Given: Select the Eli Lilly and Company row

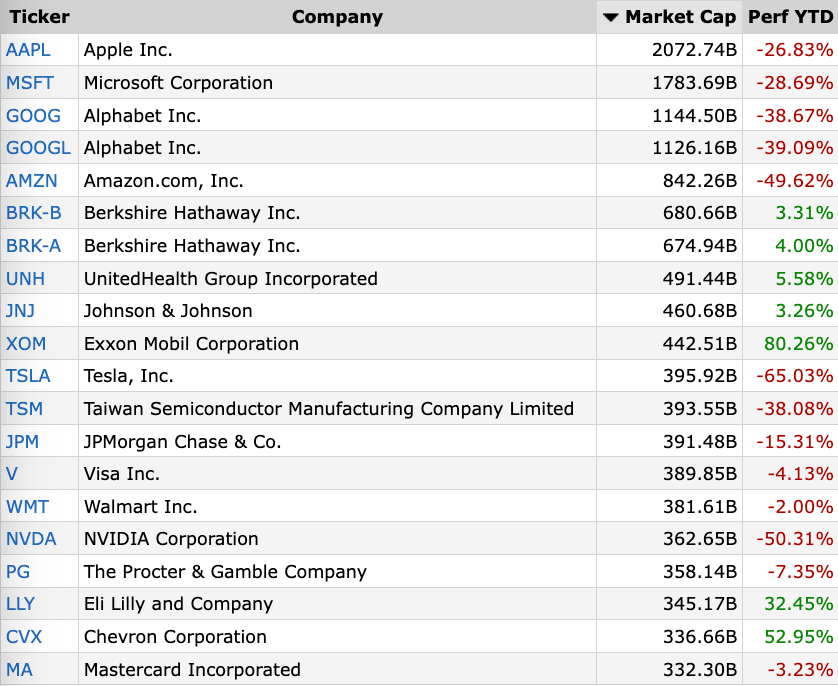Looking at the screenshot, I should [419, 604].
